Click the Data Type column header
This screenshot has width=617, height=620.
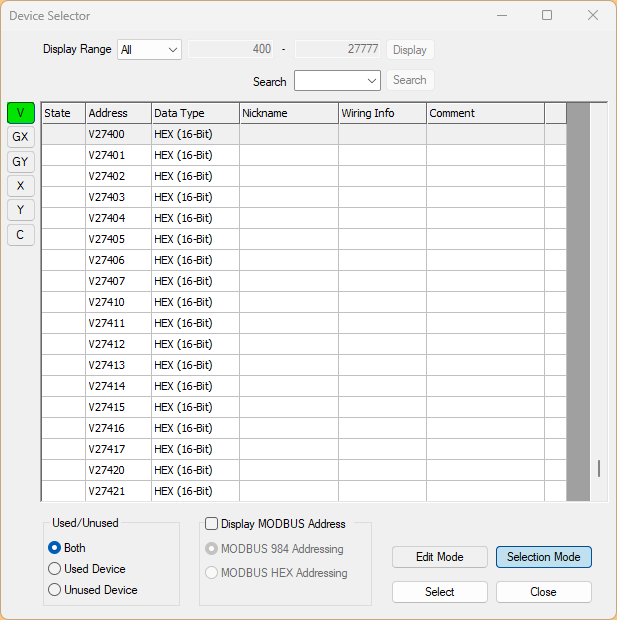coord(195,113)
